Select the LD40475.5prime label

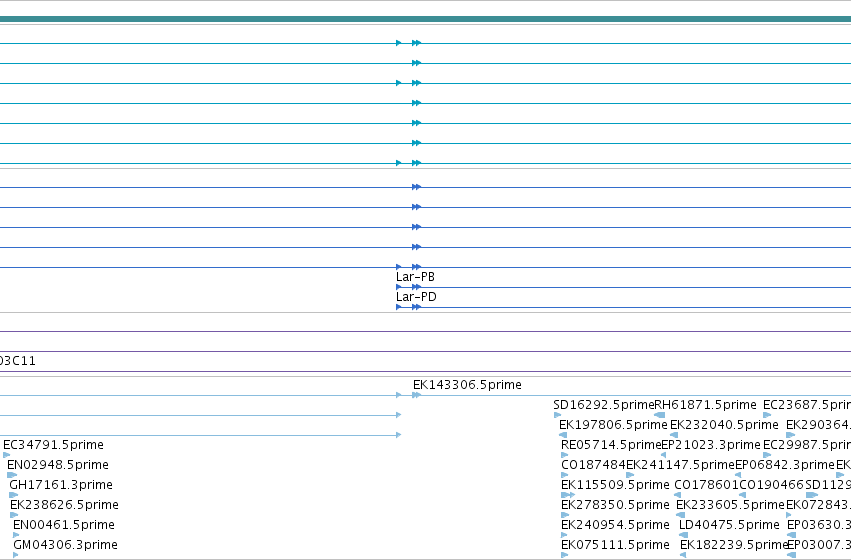click(x=729, y=525)
